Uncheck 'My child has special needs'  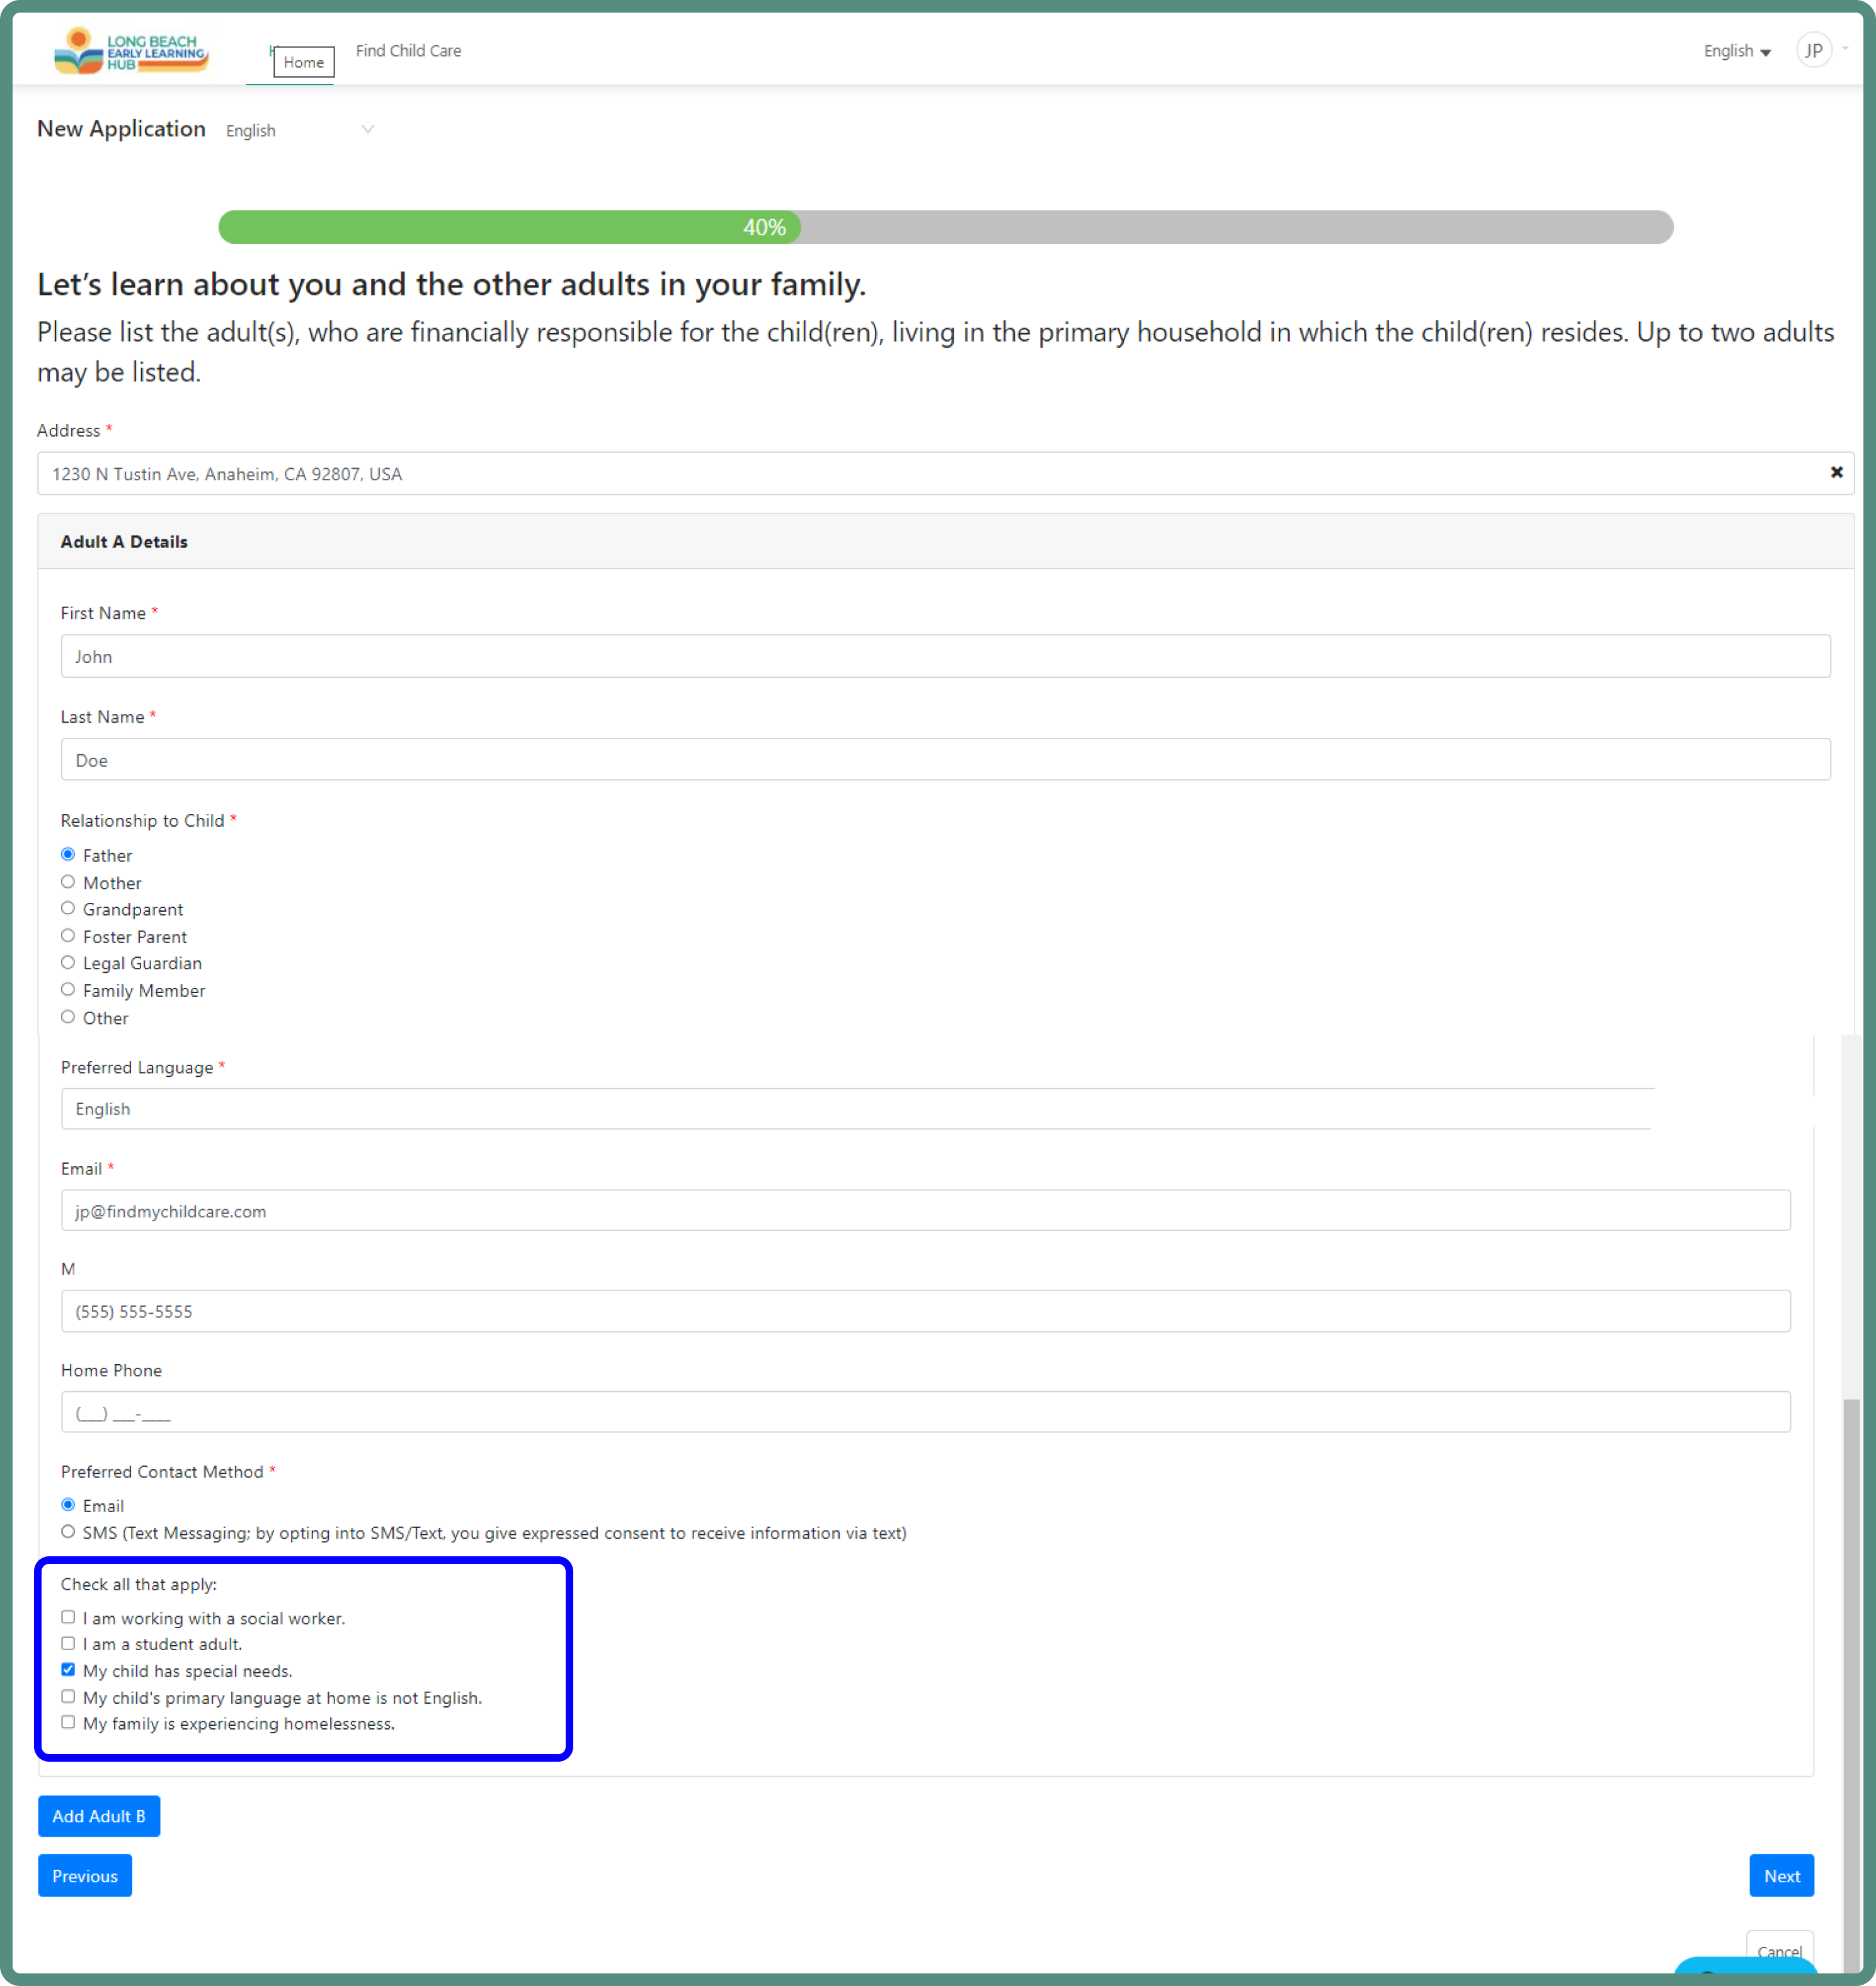click(x=68, y=1670)
